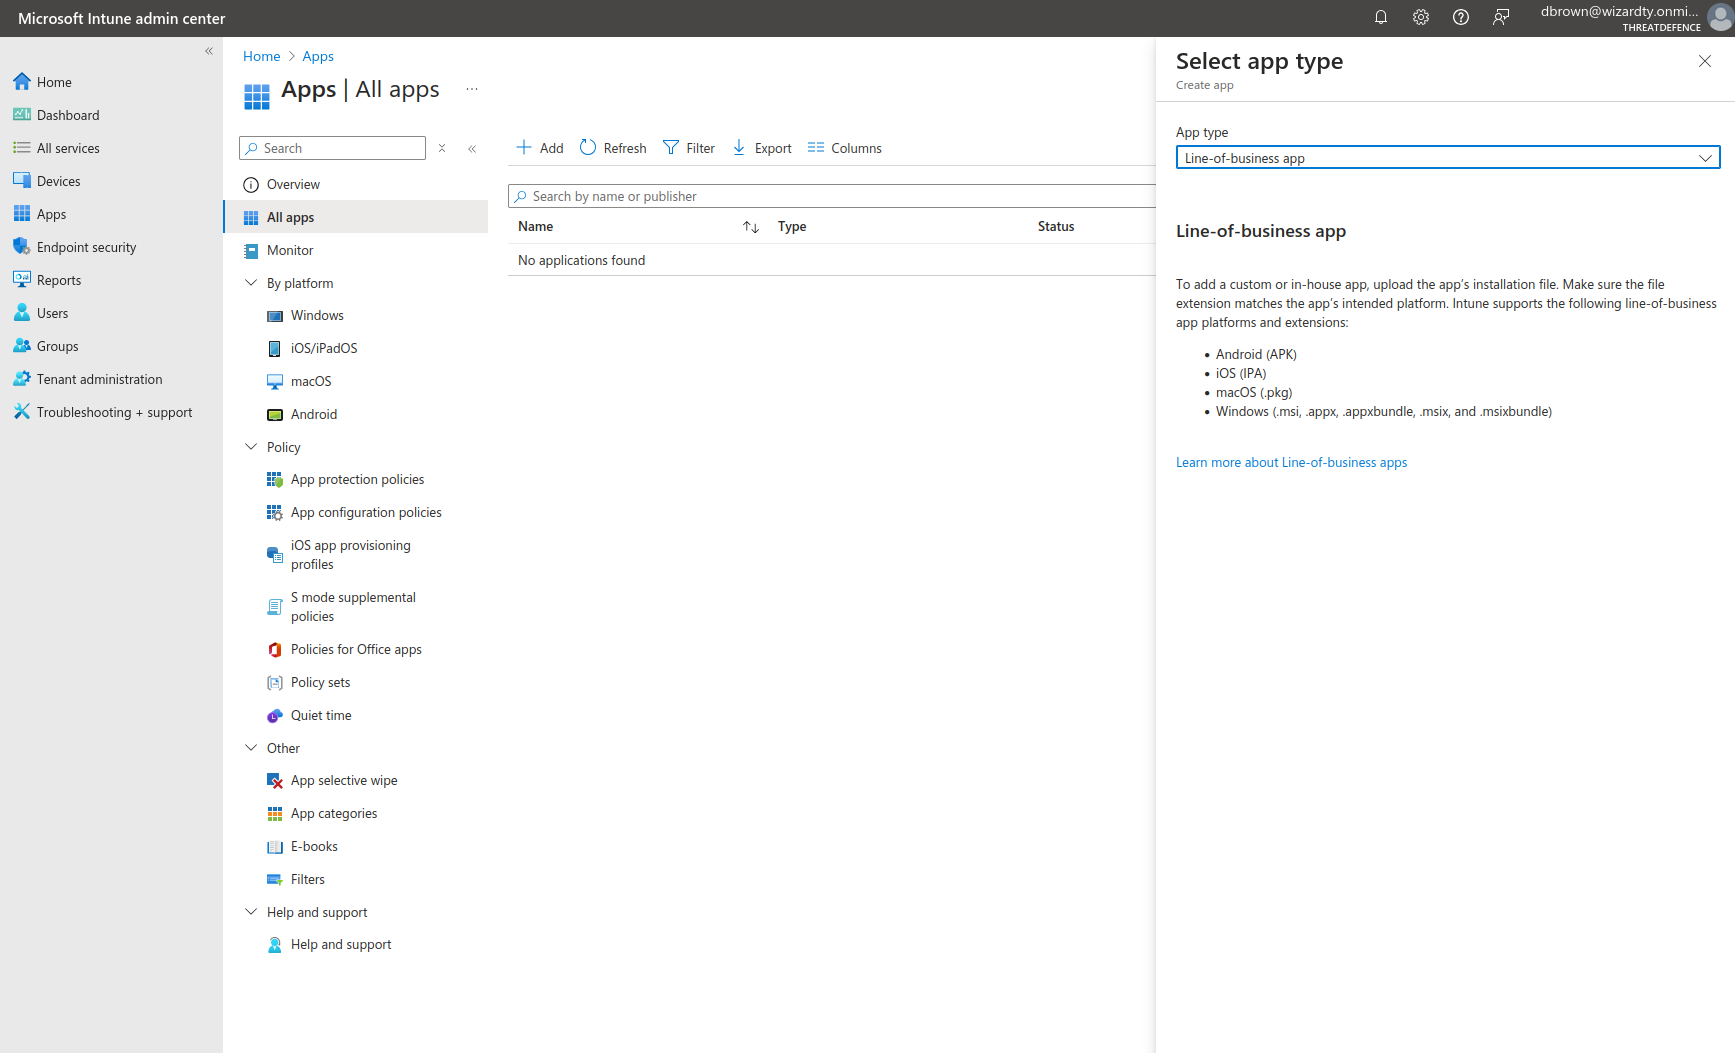This screenshot has height=1053, width=1735.
Task: Open the App type dropdown
Action: [x=1448, y=158]
